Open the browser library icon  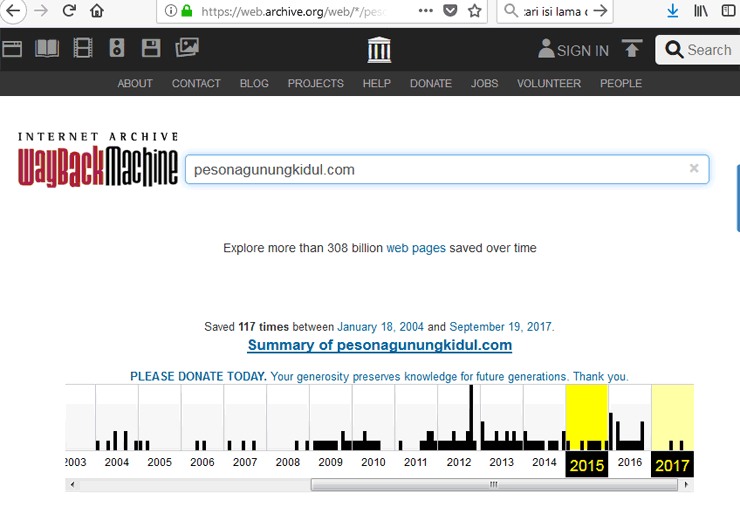(700, 10)
